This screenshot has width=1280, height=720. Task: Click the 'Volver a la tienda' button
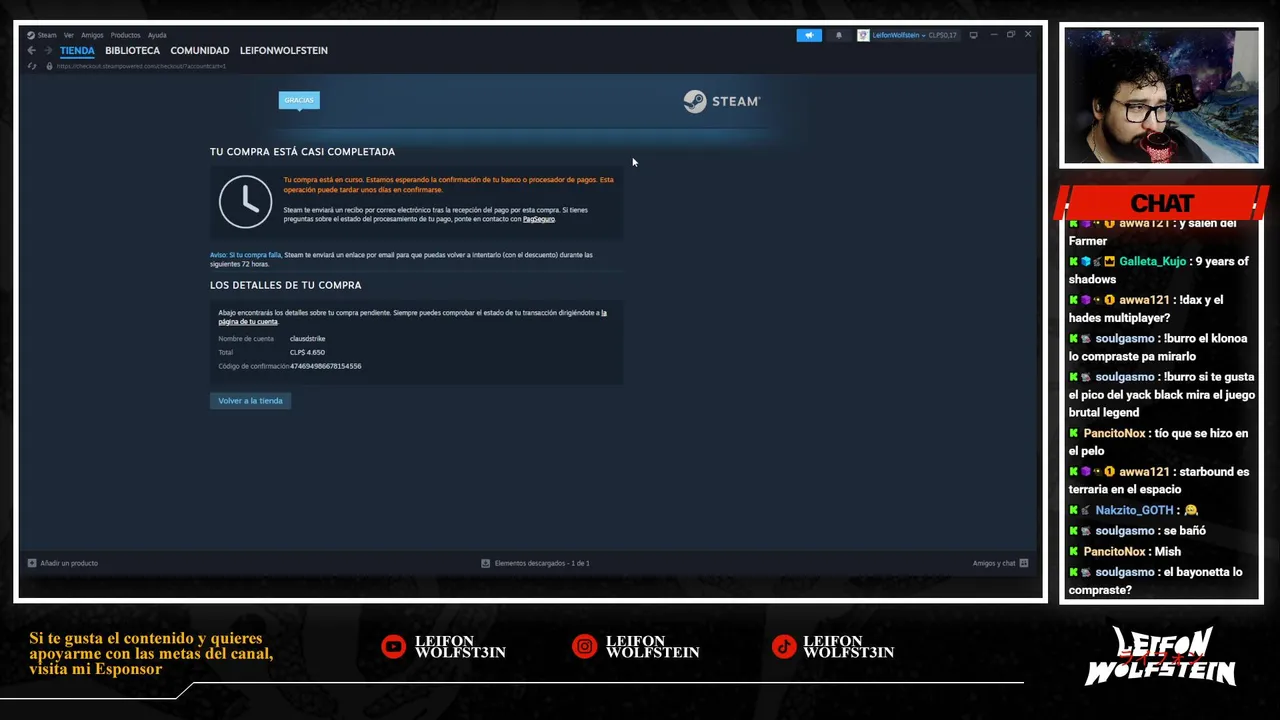(250, 401)
